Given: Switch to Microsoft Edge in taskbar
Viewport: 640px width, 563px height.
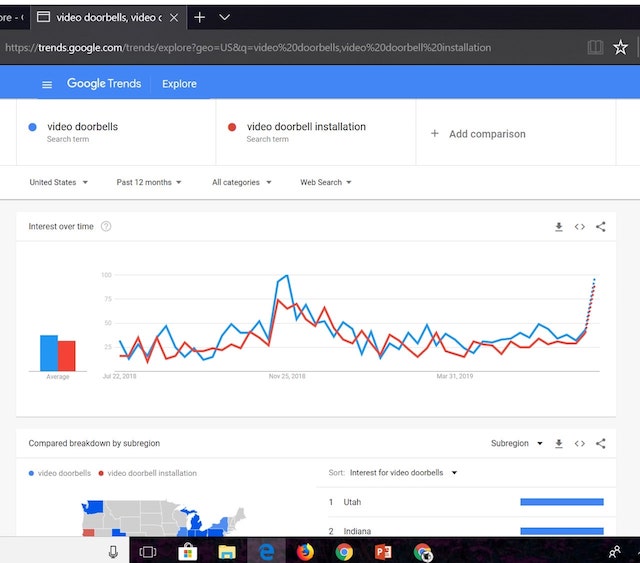Looking at the screenshot, I should pos(267,552).
